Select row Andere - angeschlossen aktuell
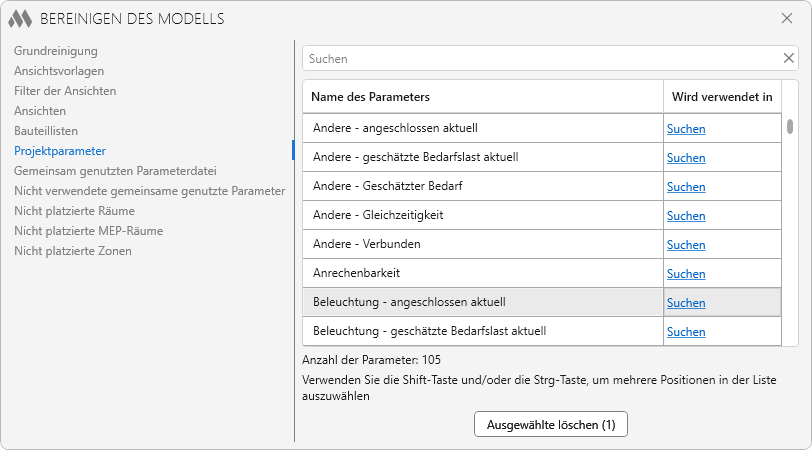The width and height of the screenshot is (812, 450). click(x=482, y=128)
